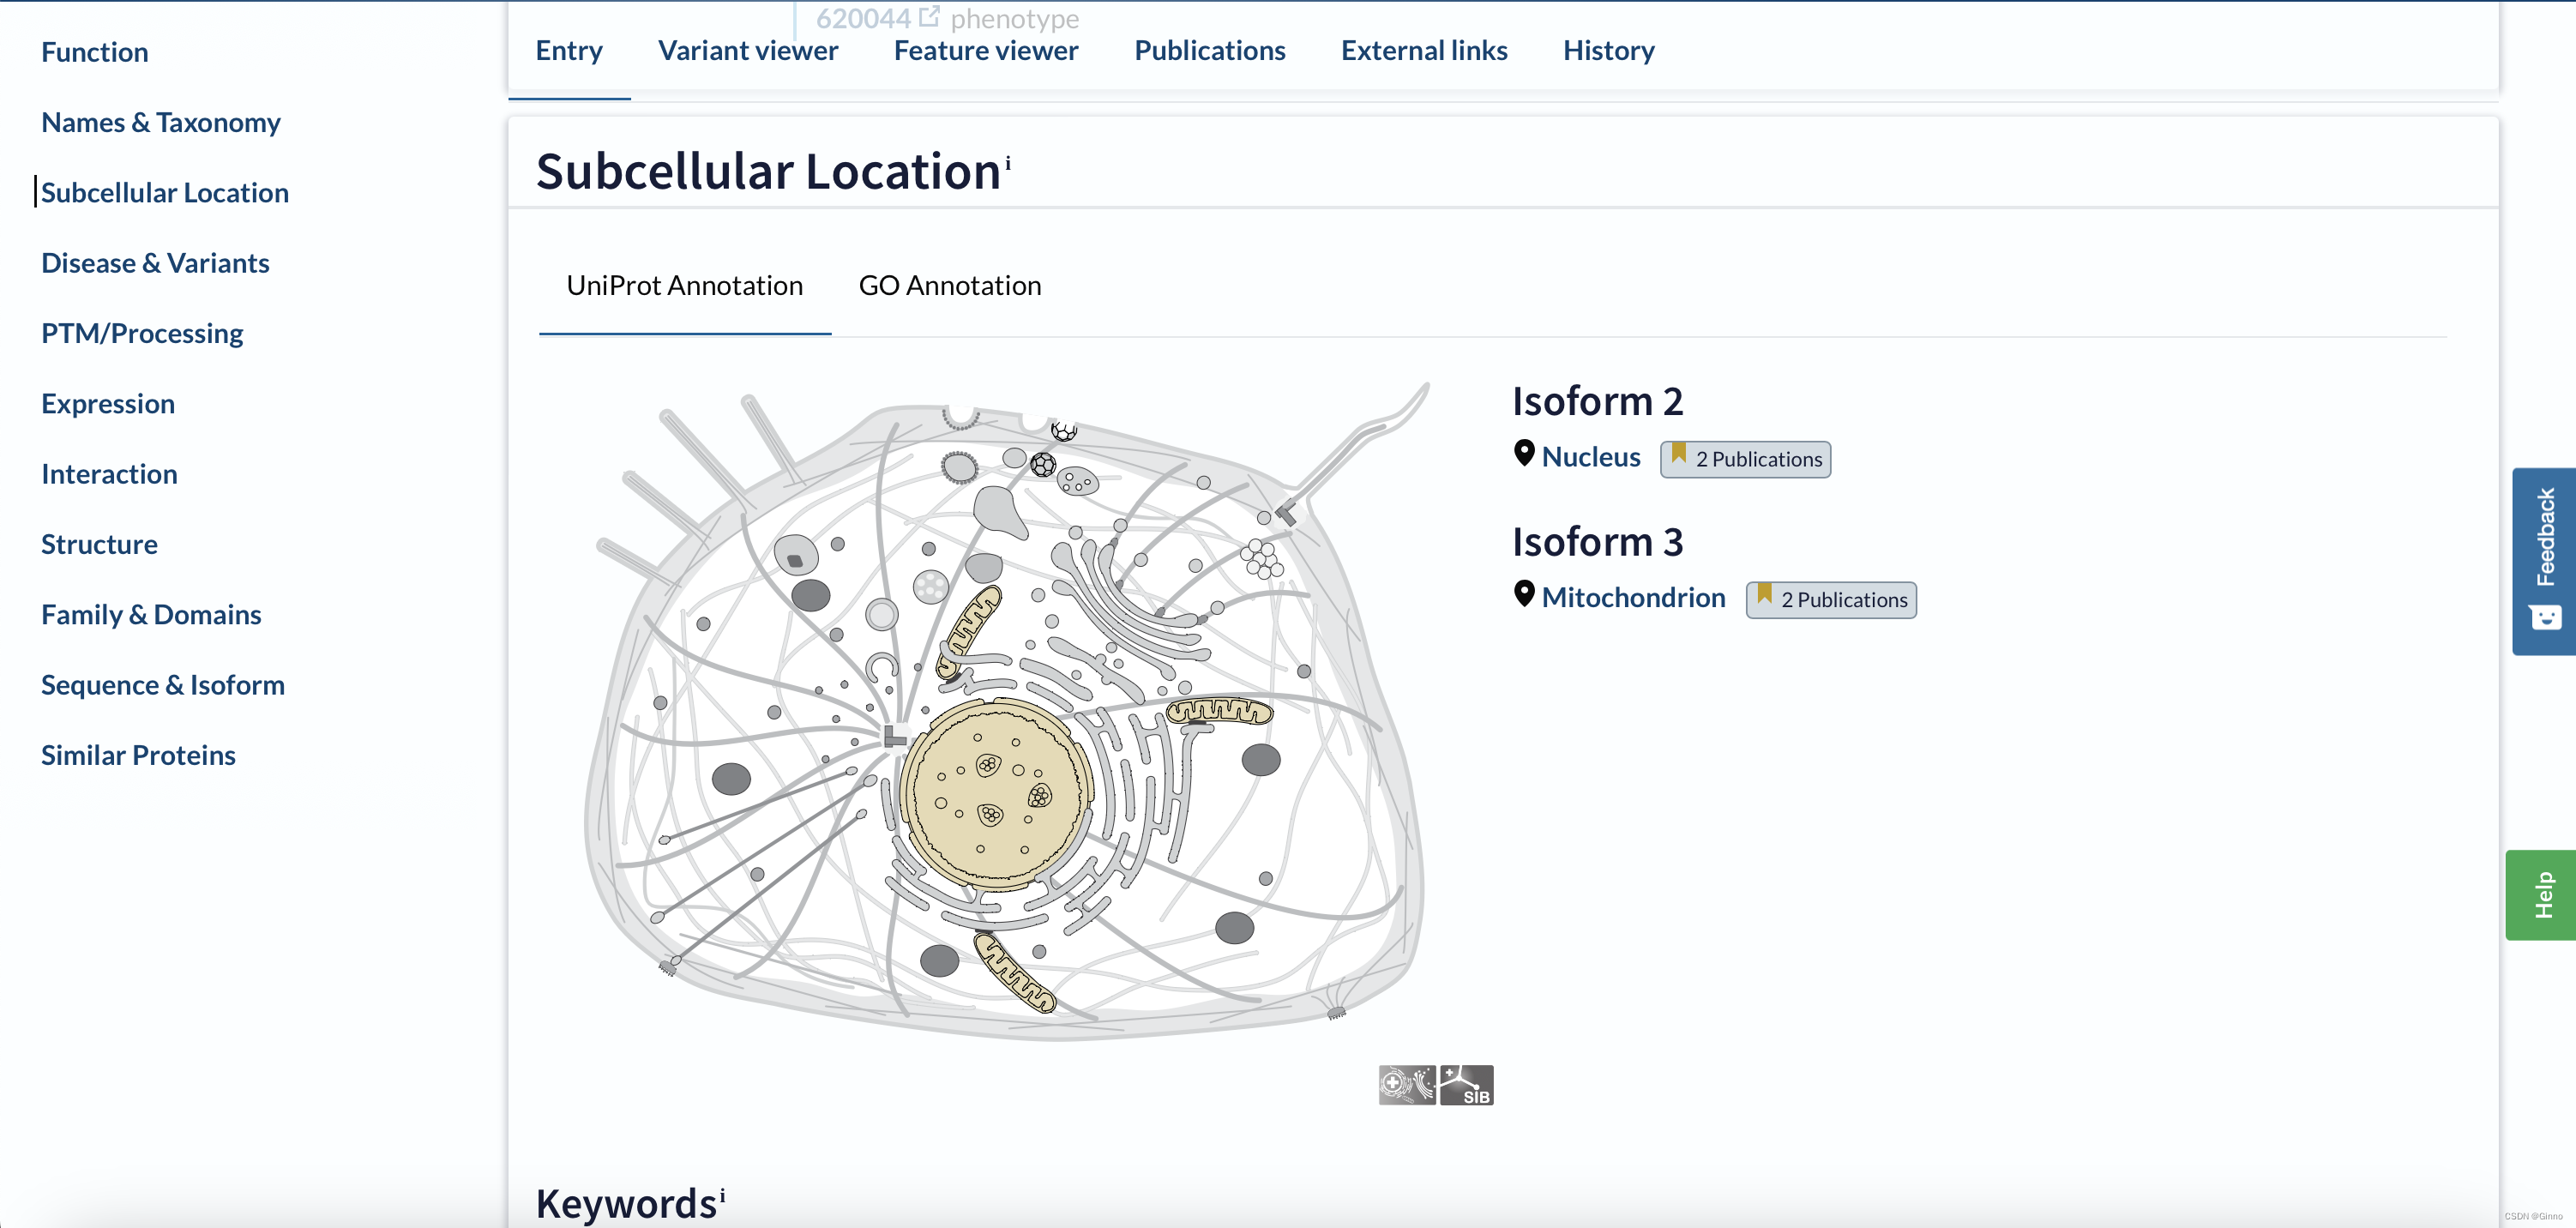The height and width of the screenshot is (1228, 2576).
Task: Click the location pin icon beside Mitochondrion
Action: pyautogui.click(x=1524, y=594)
